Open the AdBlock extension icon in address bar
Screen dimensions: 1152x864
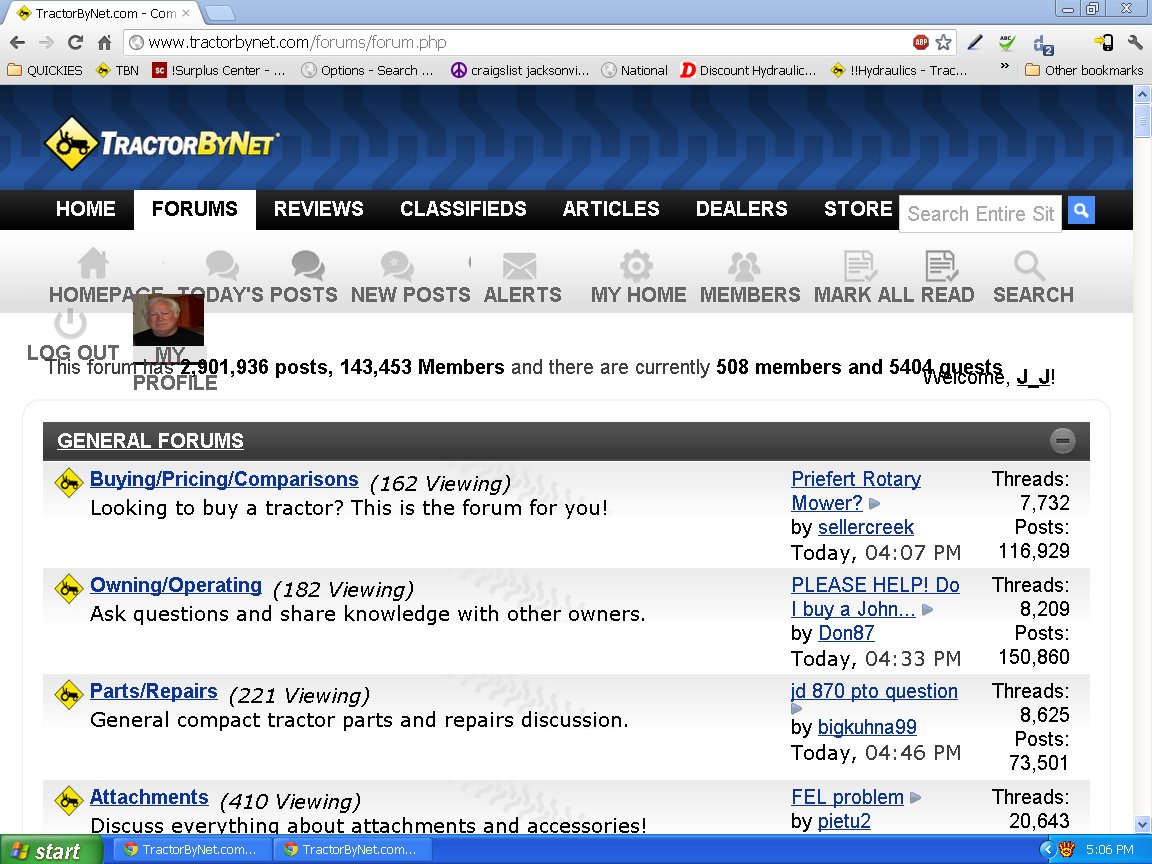click(x=920, y=43)
